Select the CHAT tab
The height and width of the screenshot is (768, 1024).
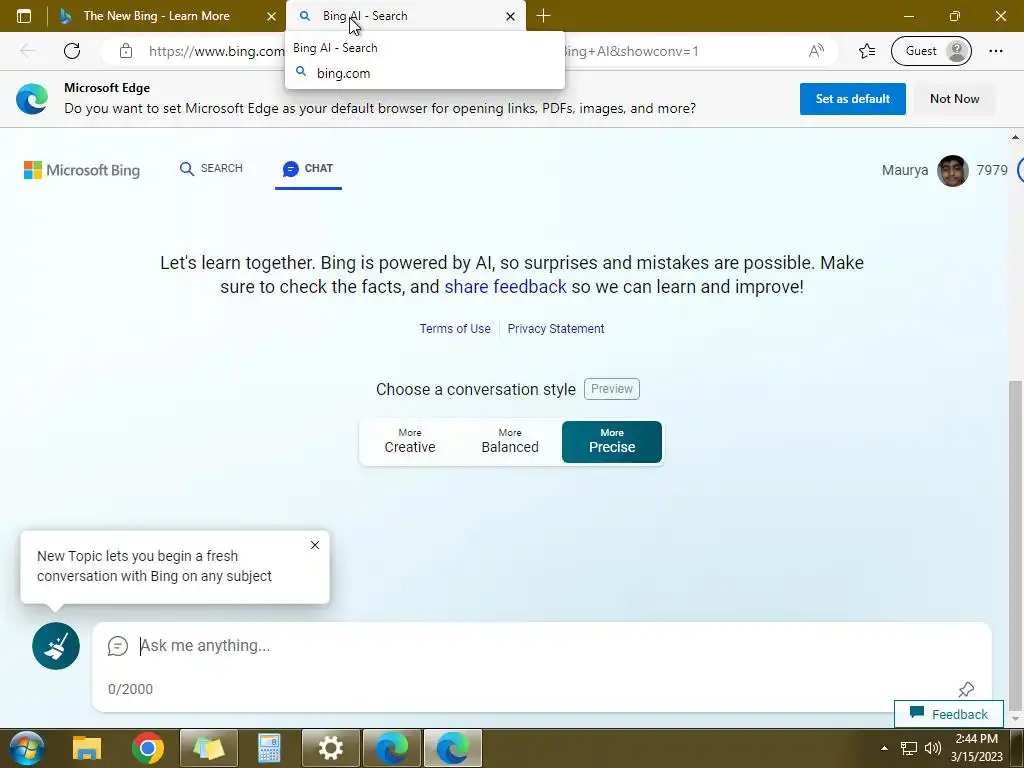pos(308,168)
